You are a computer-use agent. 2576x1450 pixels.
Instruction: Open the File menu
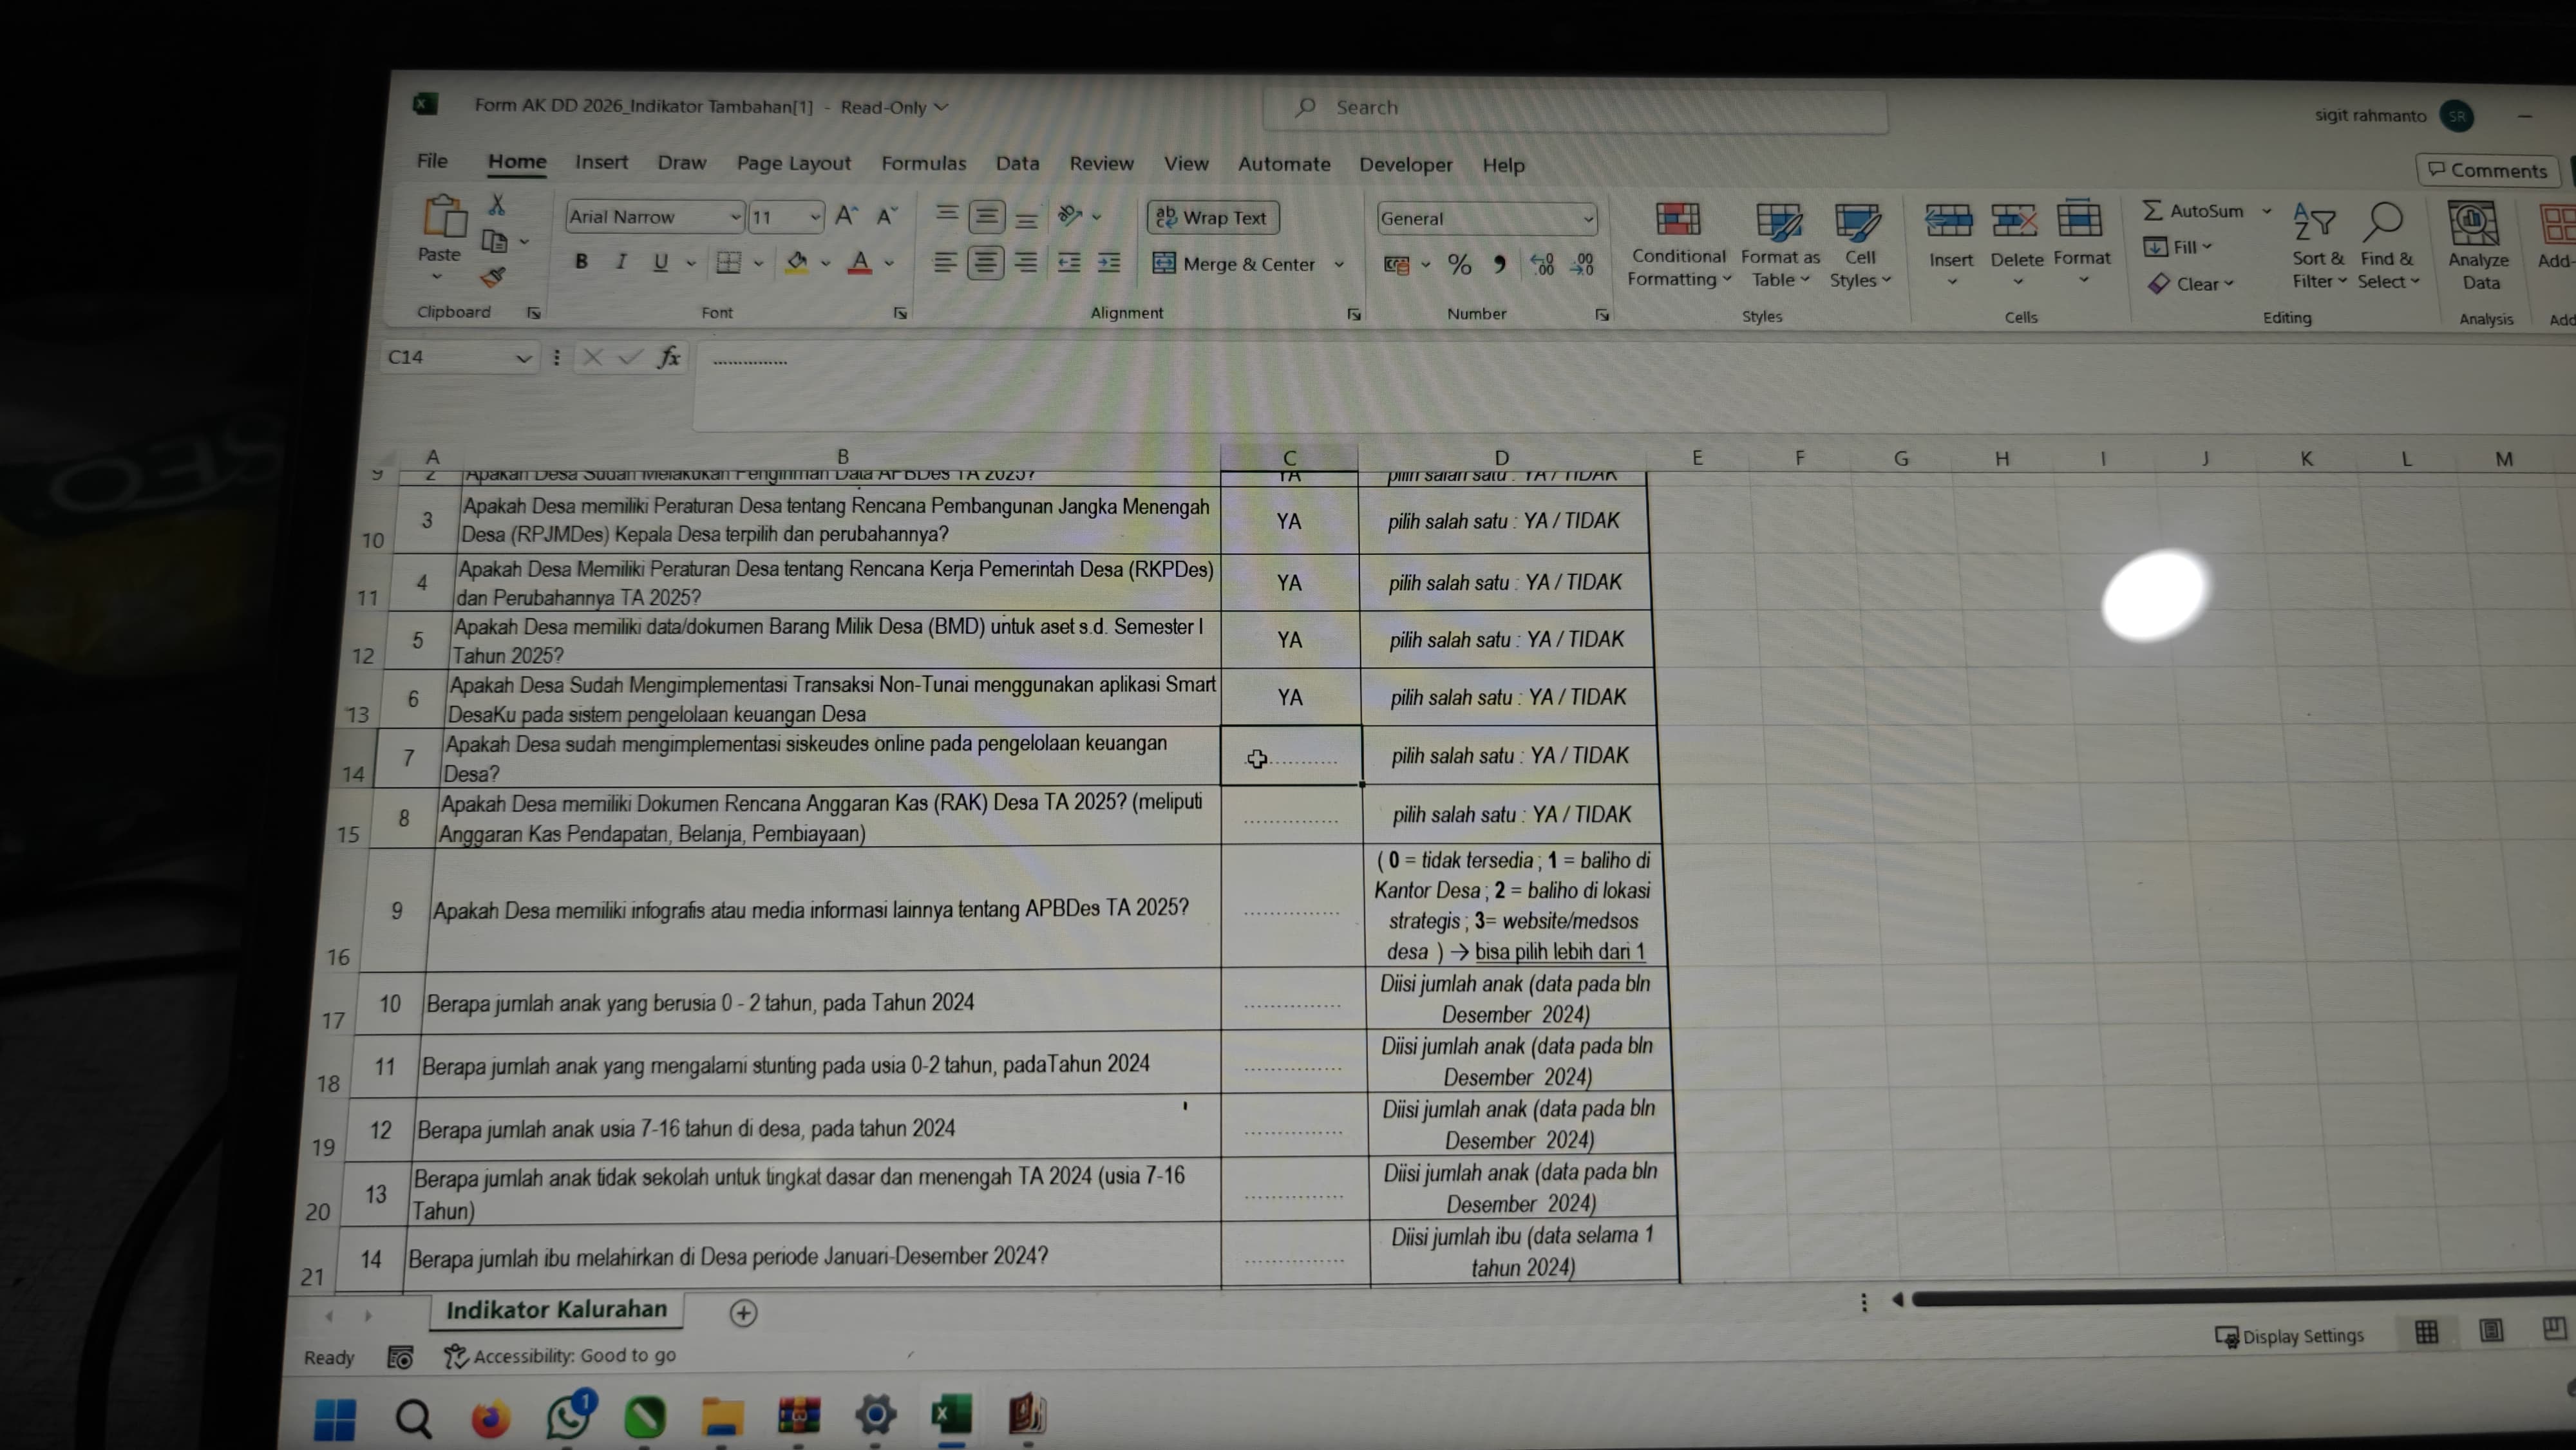click(x=432, y=161)
